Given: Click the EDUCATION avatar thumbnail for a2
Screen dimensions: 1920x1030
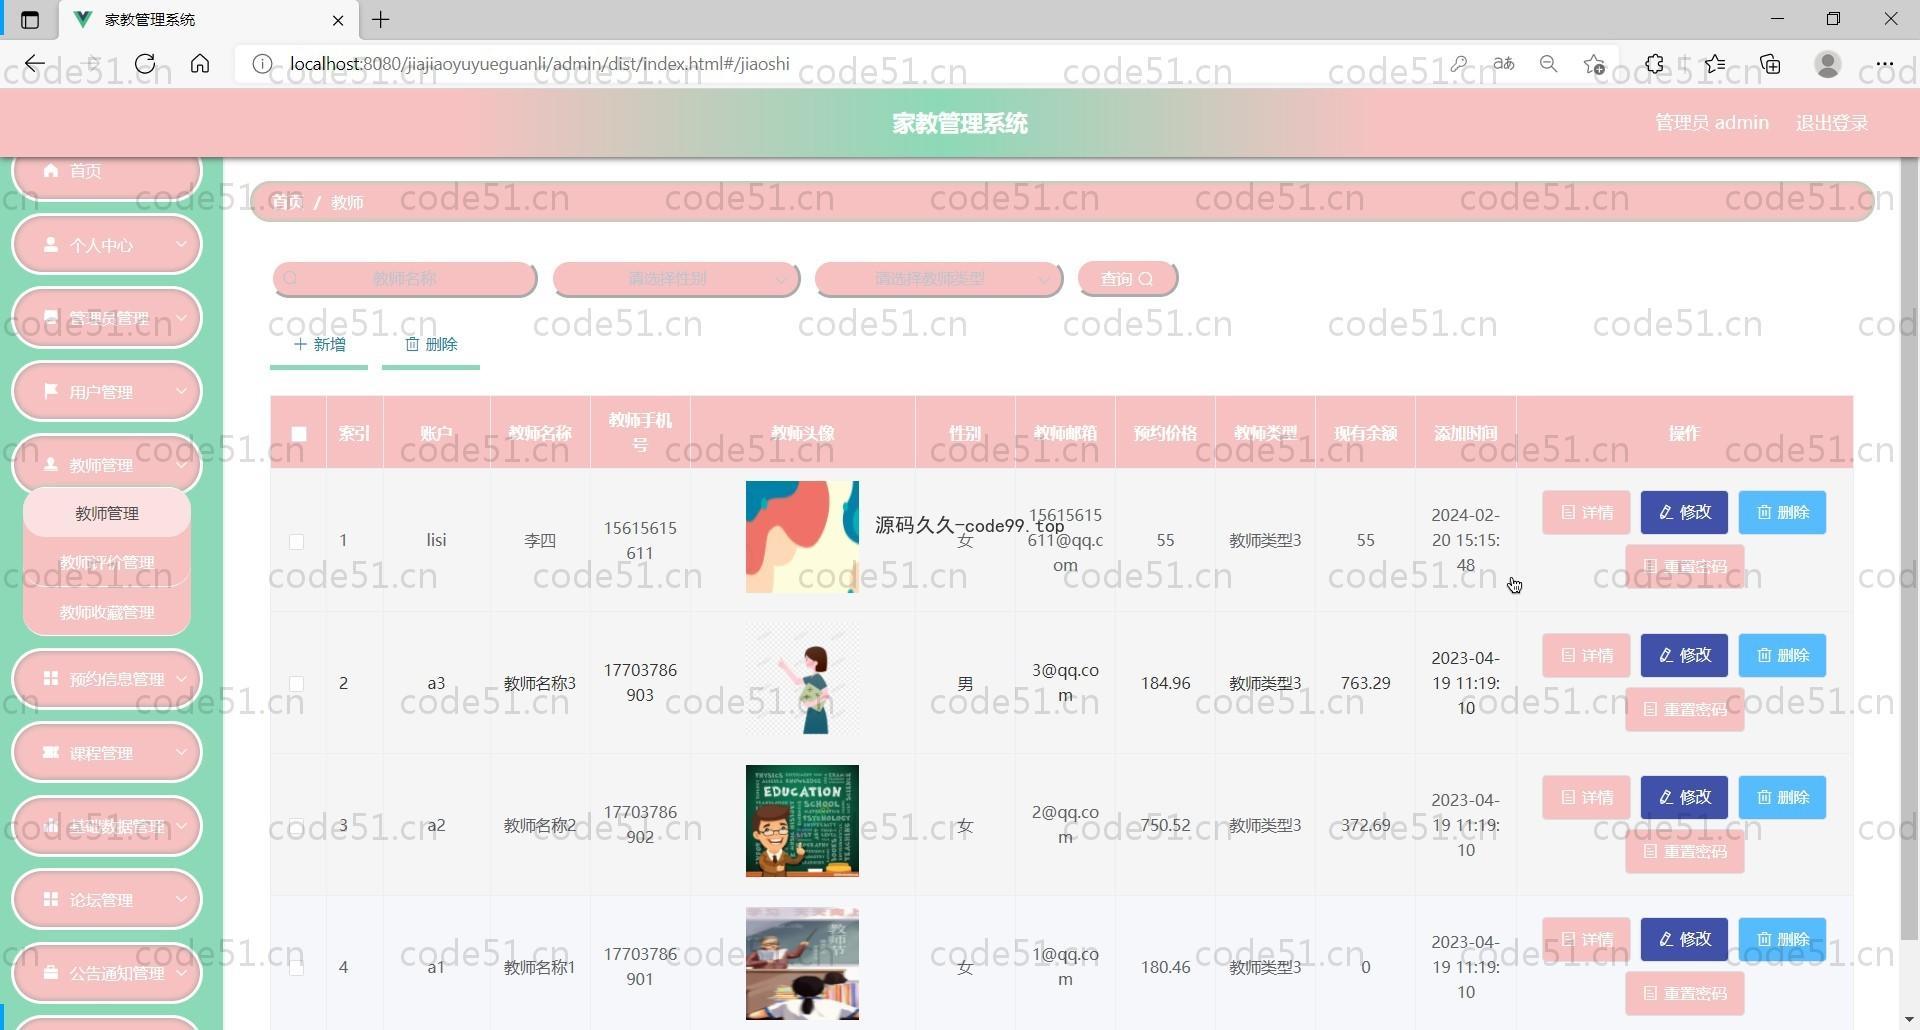Looking at the screenshot, I should pyautogui.click(x=802, y=821).
